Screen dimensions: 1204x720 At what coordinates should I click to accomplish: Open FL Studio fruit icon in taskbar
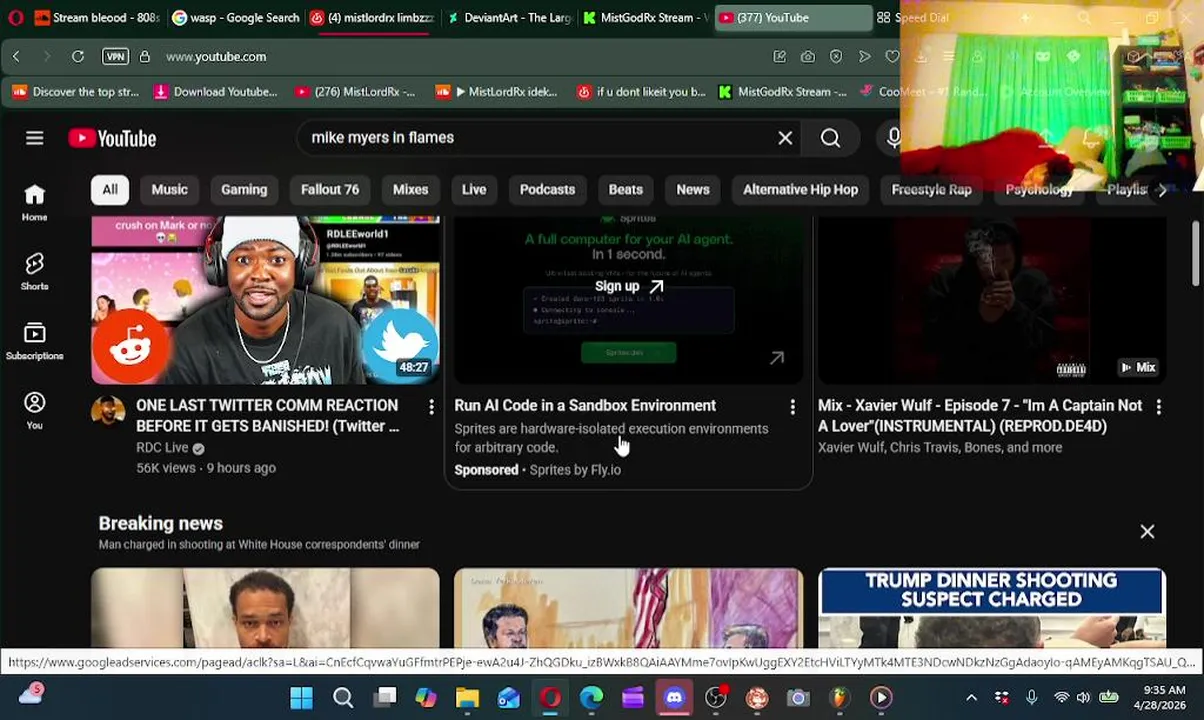(839, 698)
